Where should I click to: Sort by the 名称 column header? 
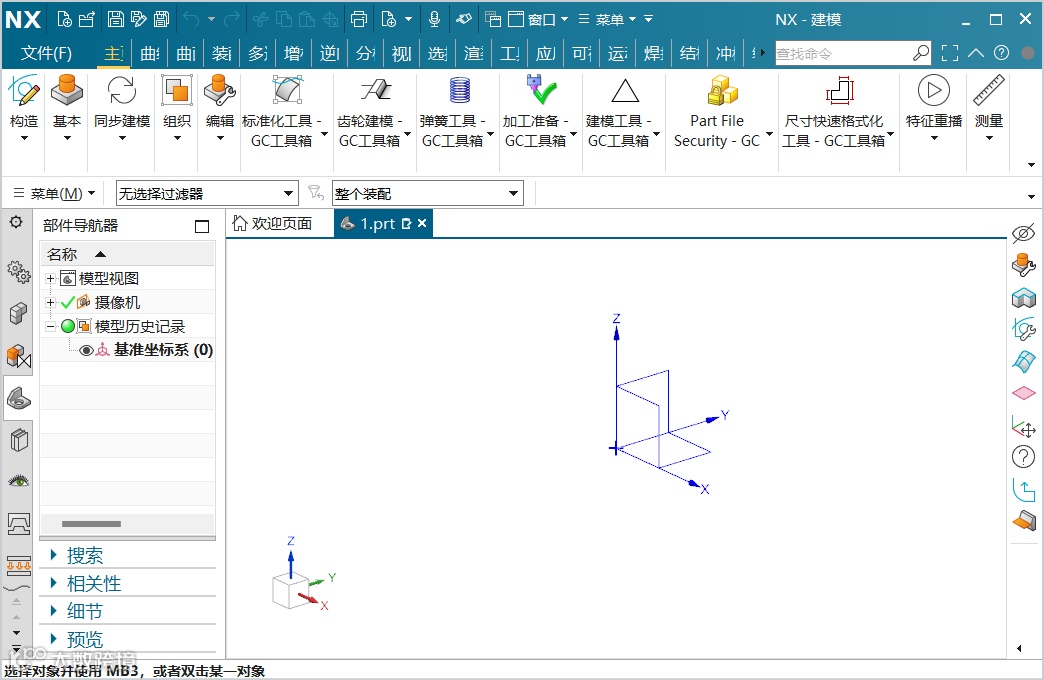[128, 254]
